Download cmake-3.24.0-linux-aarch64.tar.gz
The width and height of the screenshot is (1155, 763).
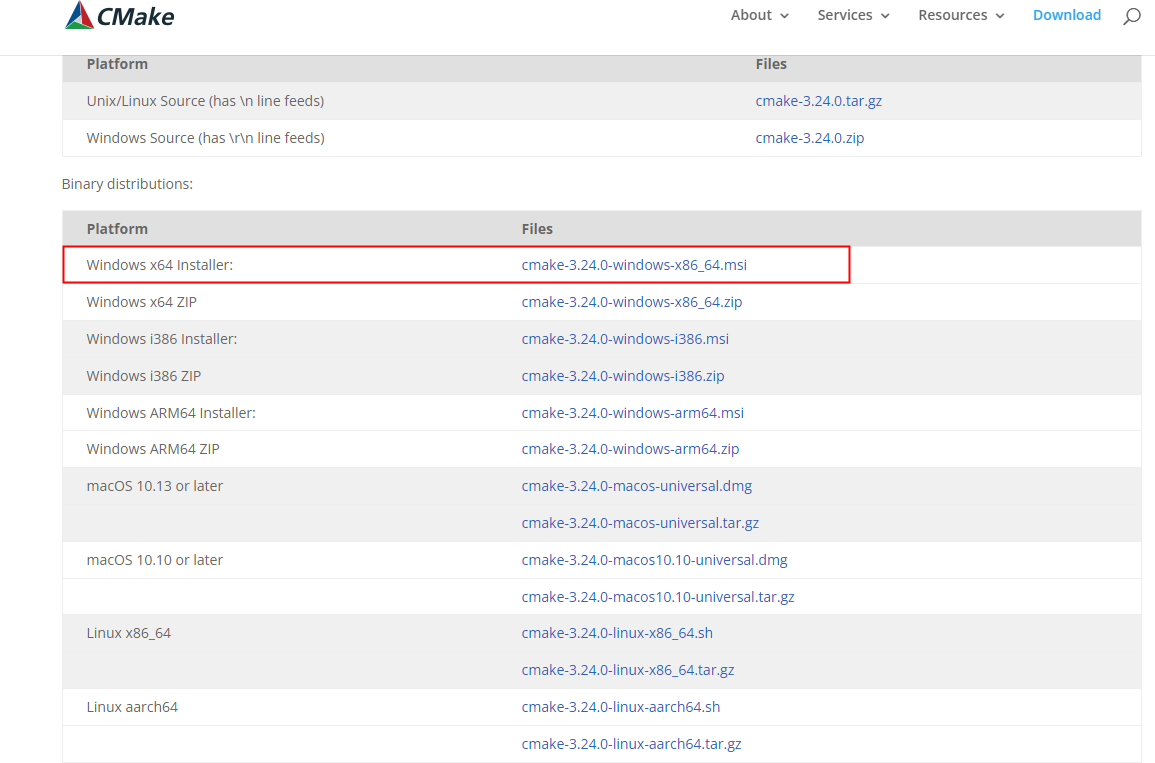click(631, 744)
